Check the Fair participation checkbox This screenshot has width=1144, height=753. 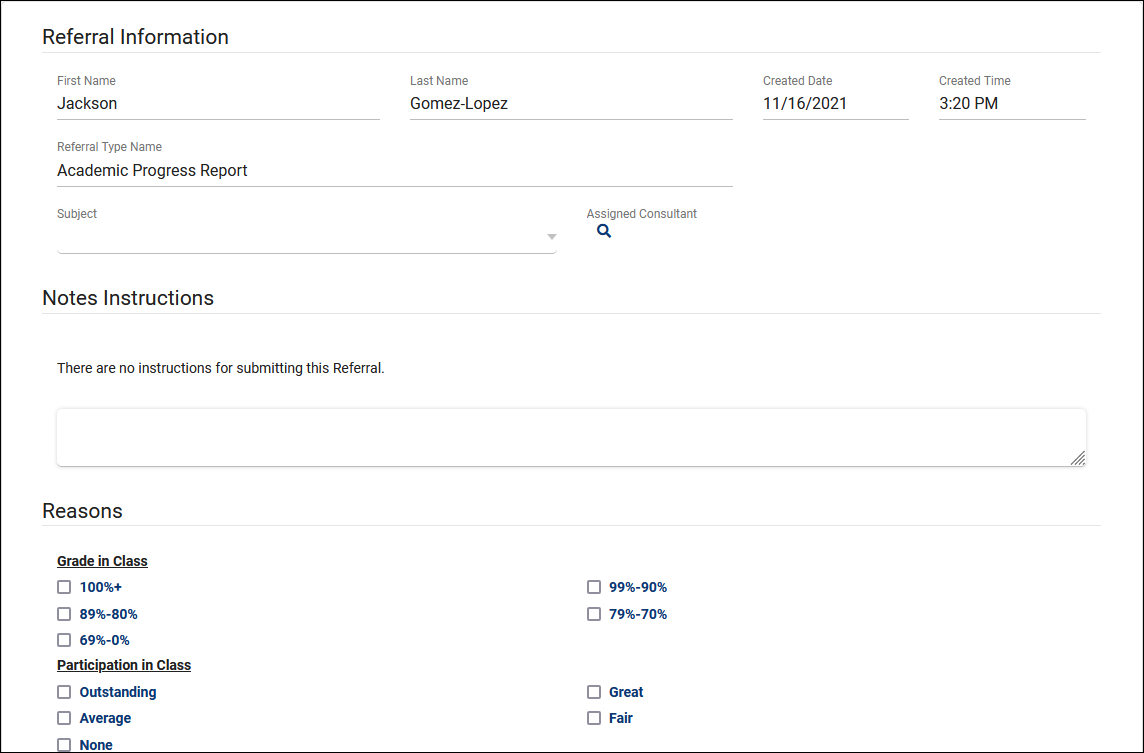pyautogui.click(x=594, y=718)
